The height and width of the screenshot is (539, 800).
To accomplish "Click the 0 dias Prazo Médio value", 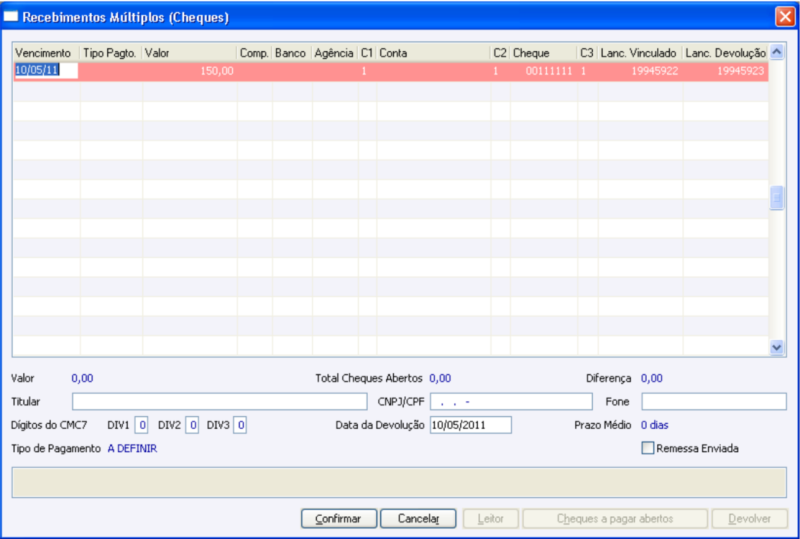I will point(655,425).
